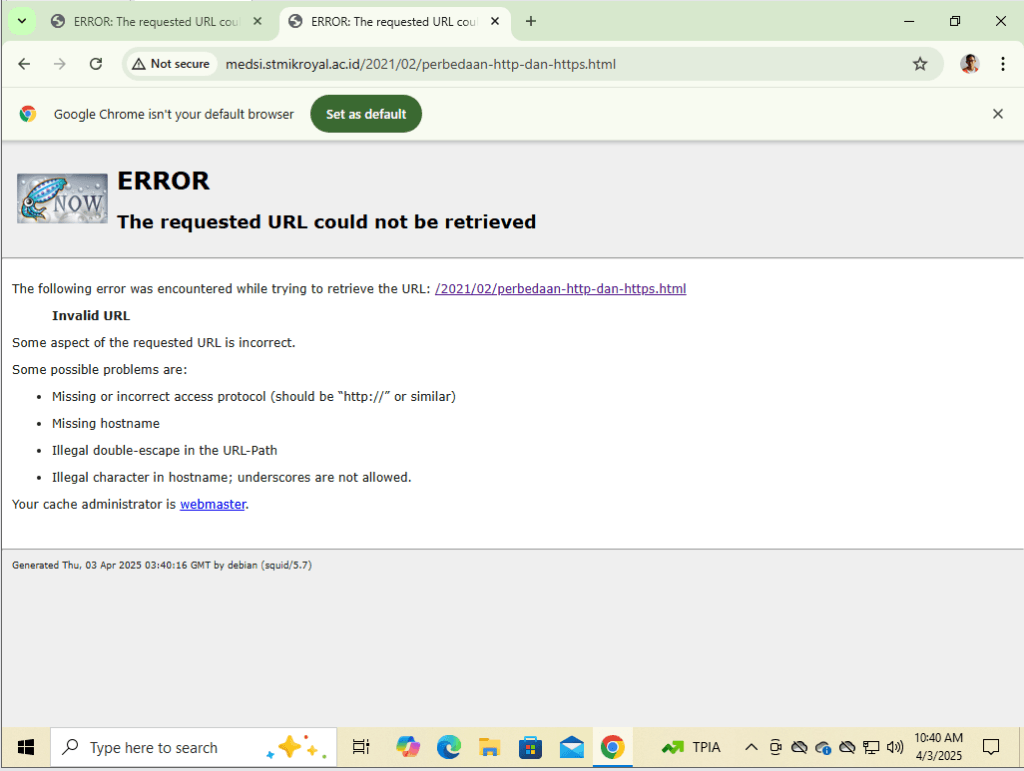Open the Chrome profile avatar

click(969, 64)
